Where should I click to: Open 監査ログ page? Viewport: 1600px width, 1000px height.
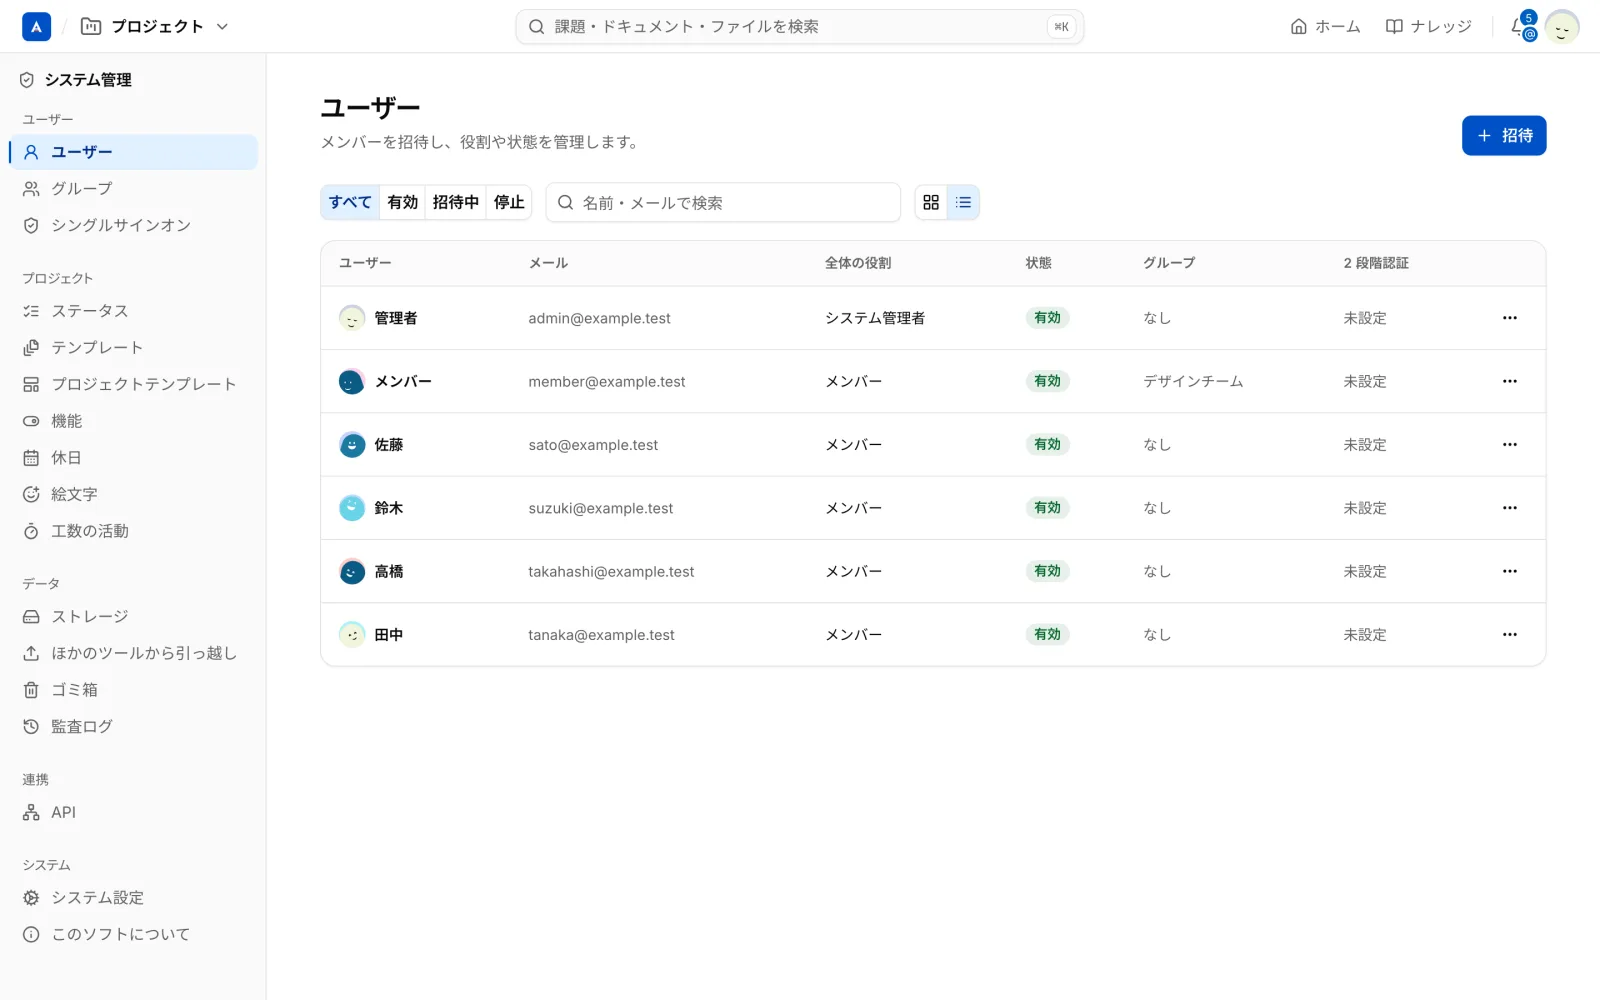coord(133,726)
